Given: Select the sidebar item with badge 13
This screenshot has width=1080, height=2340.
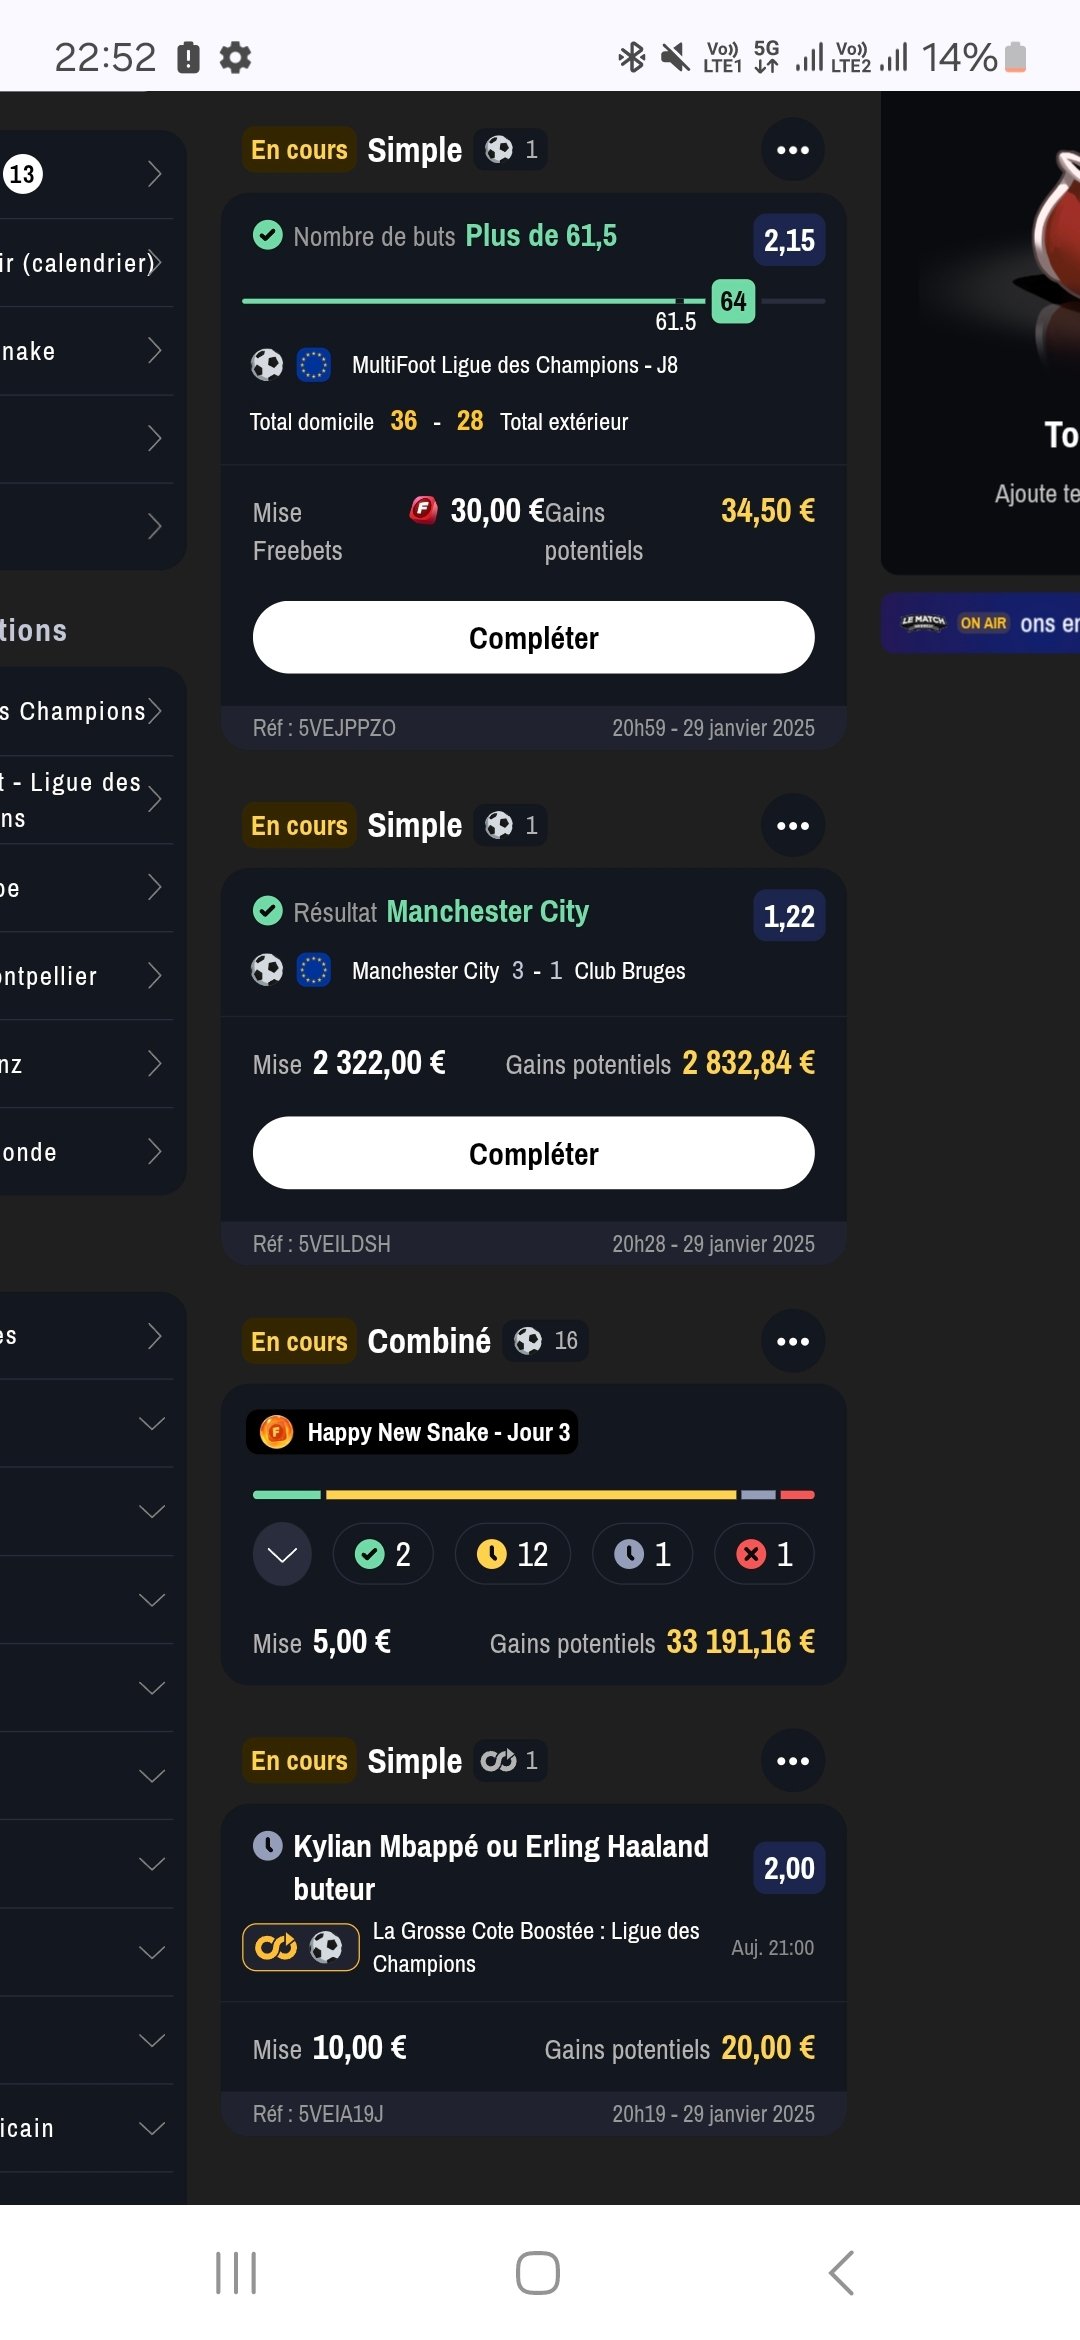Looking at the screenshot, I should pos(87,174).
